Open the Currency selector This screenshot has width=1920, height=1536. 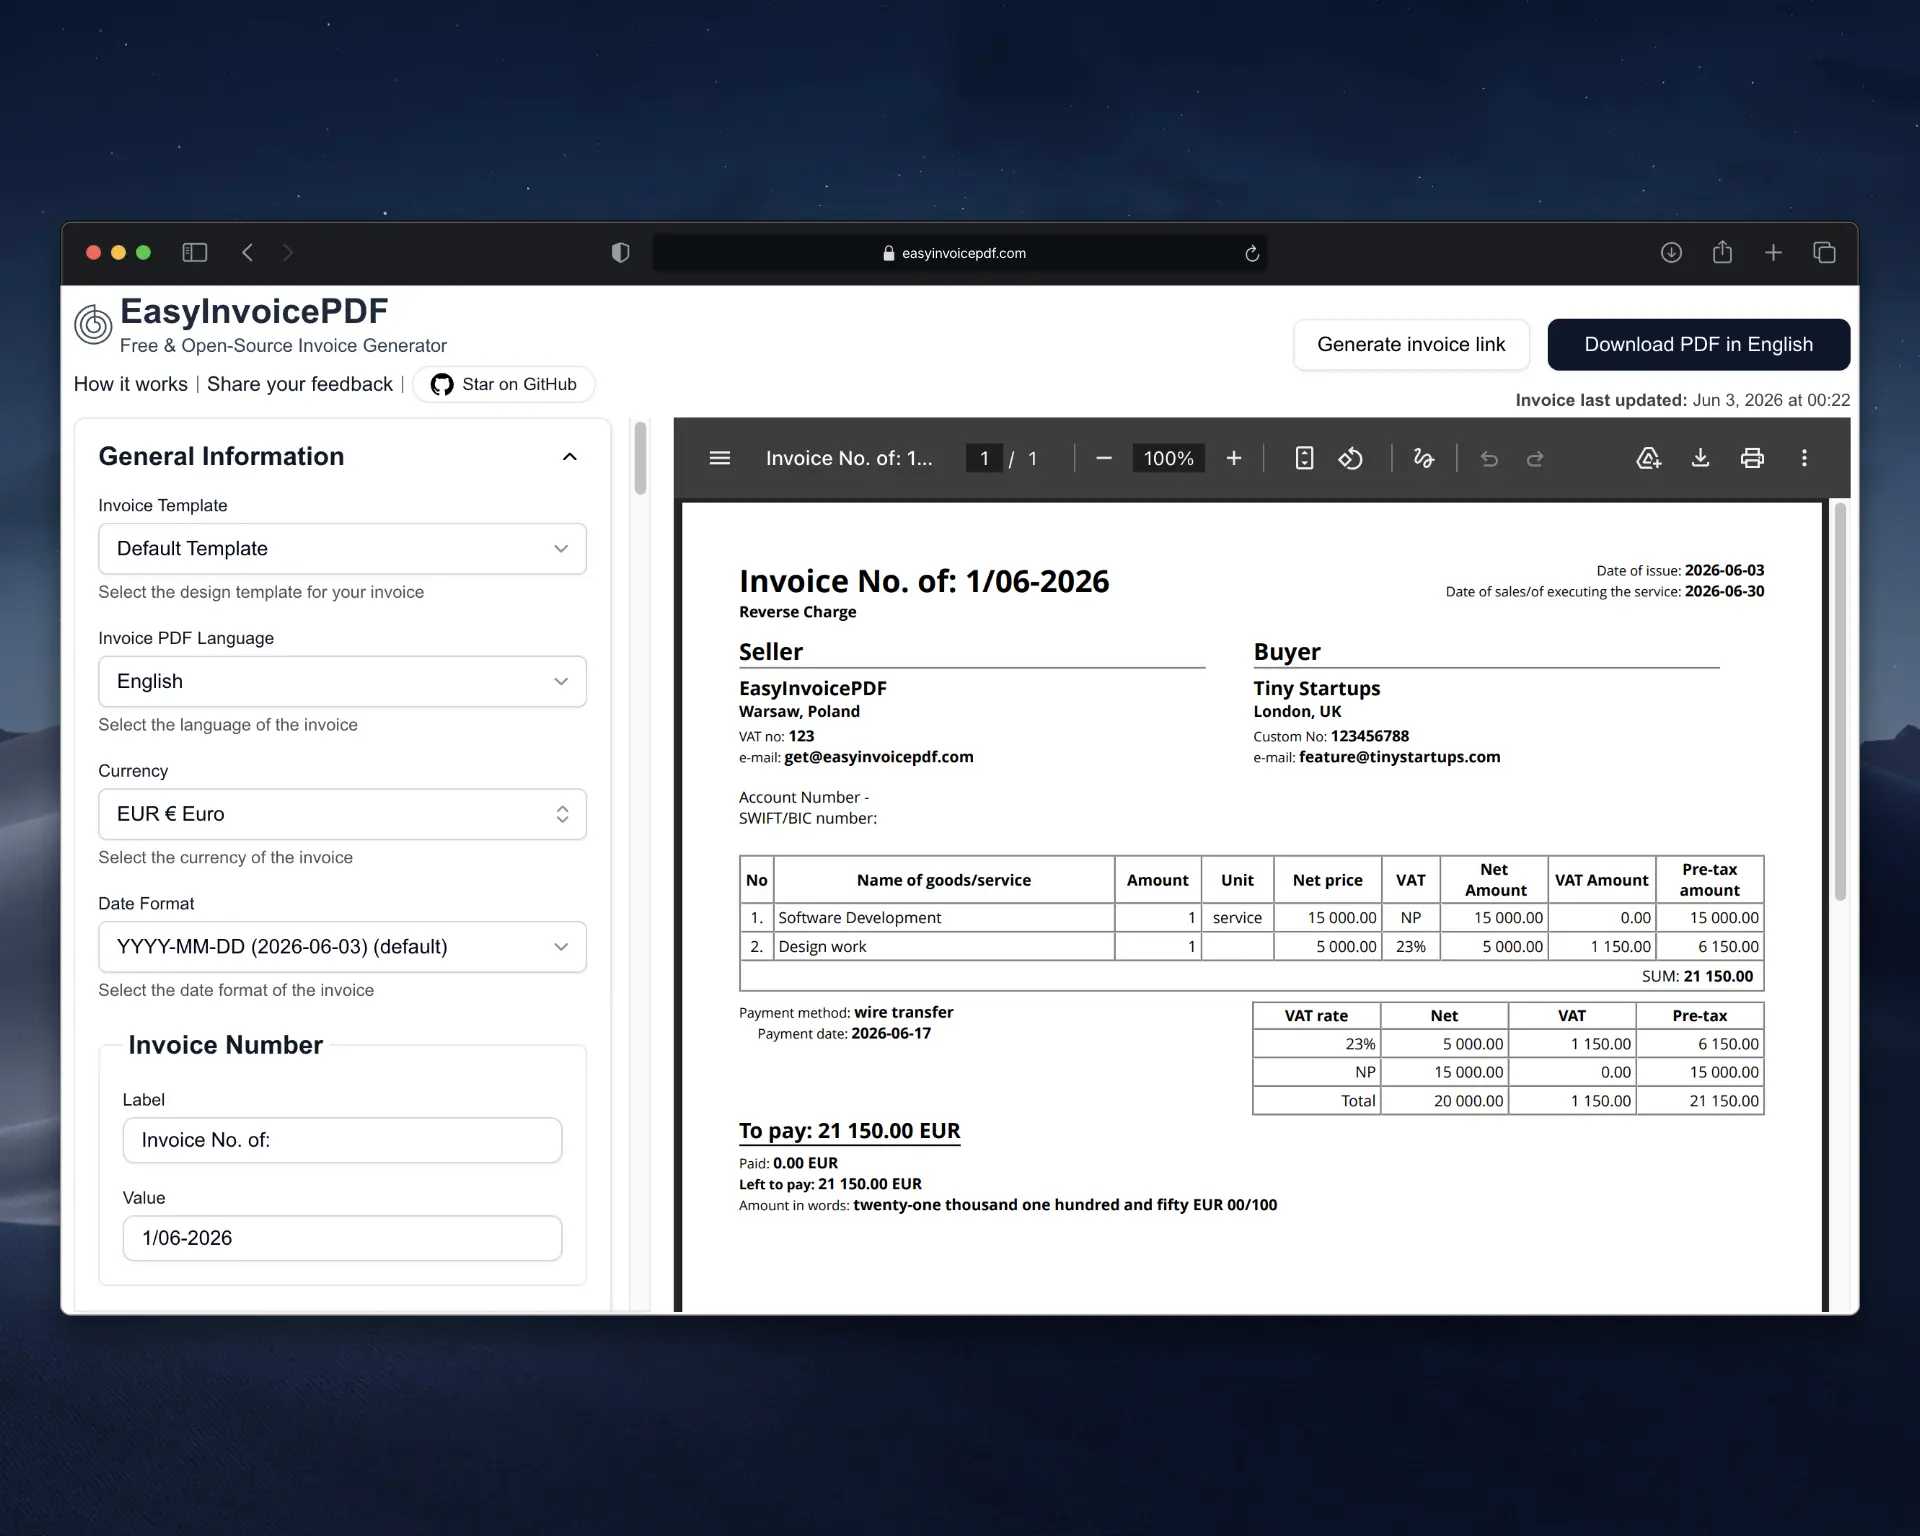(x=342, y=814)
